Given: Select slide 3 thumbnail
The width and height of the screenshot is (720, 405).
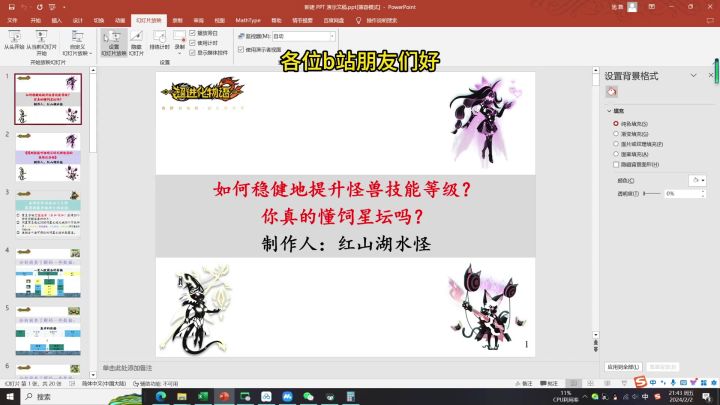Looking at the screenshot, I should 48,214.
